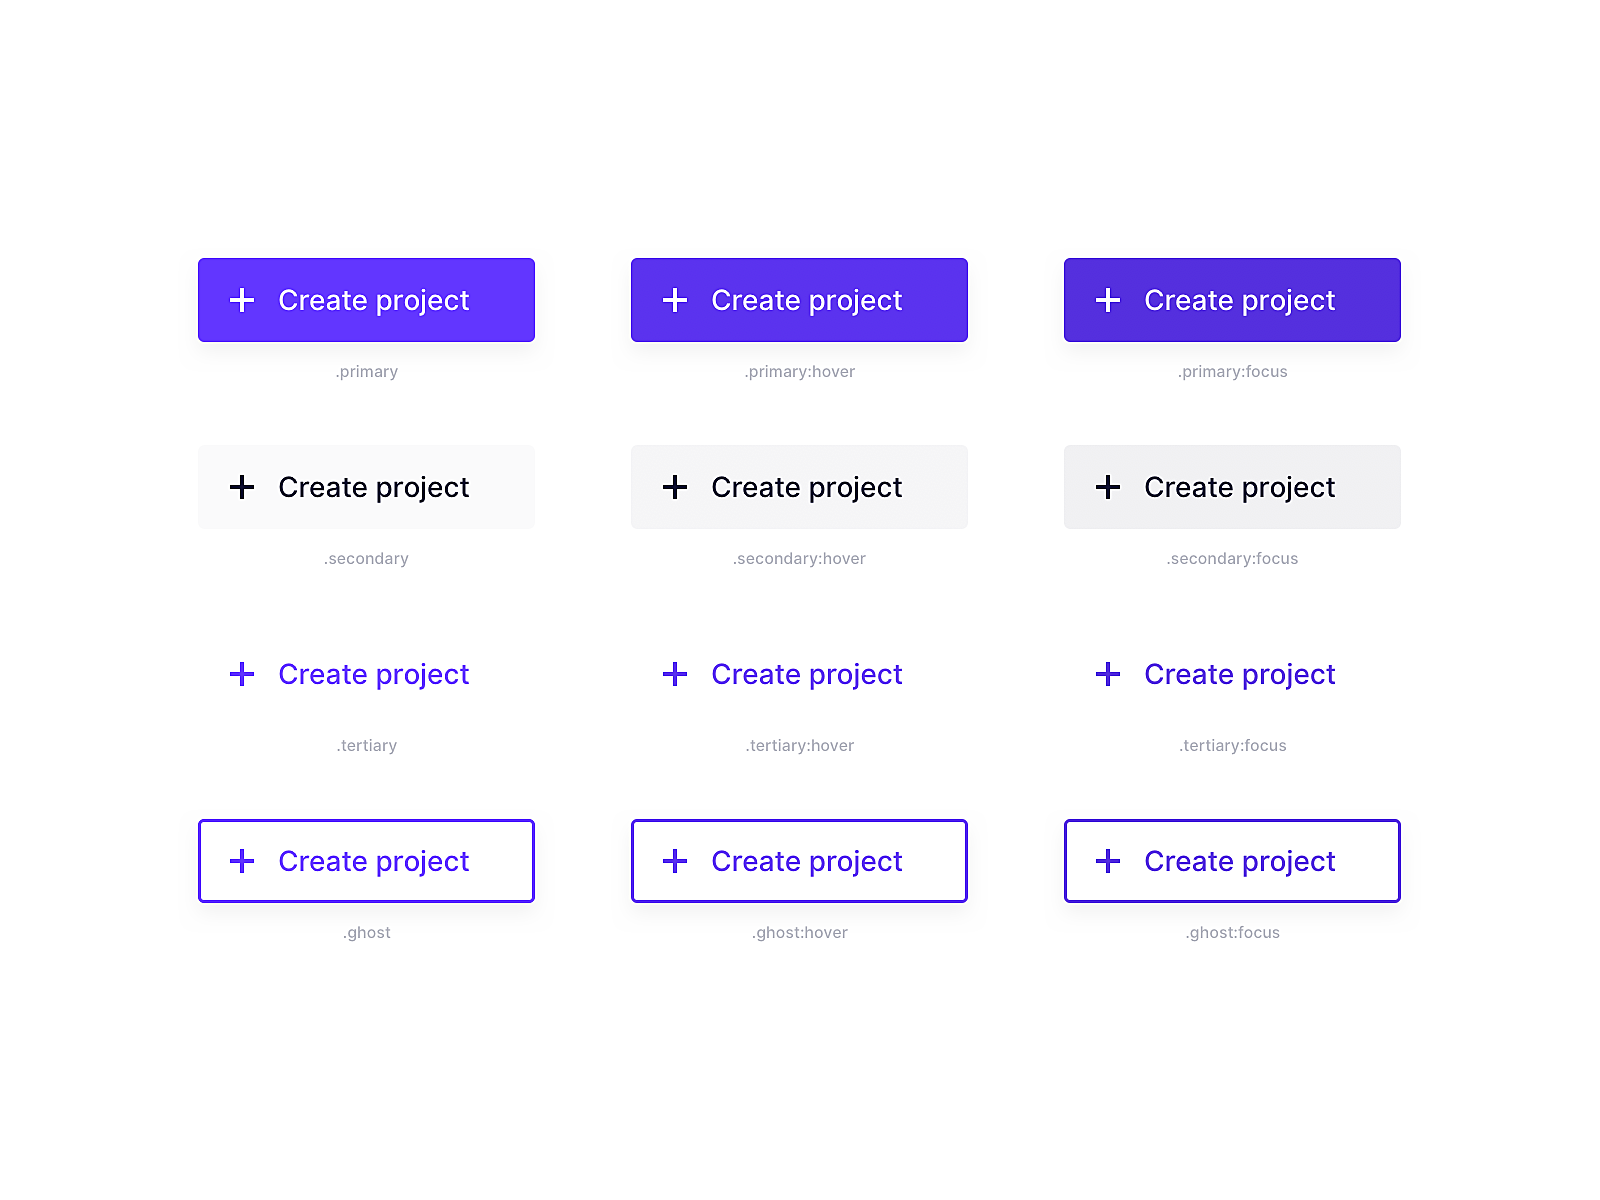Click the plus icon in the .primary:focus button

1108,300
